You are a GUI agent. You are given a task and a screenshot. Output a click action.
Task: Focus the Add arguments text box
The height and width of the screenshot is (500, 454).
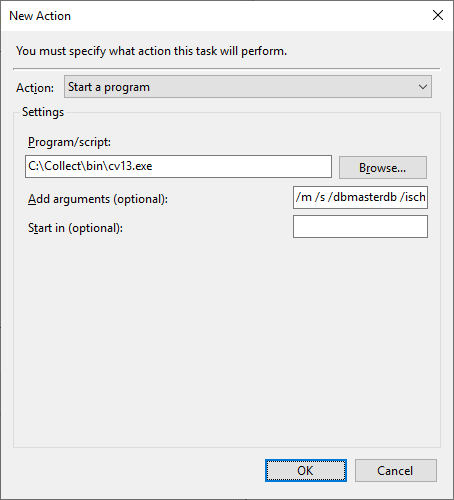pos(360,198)
